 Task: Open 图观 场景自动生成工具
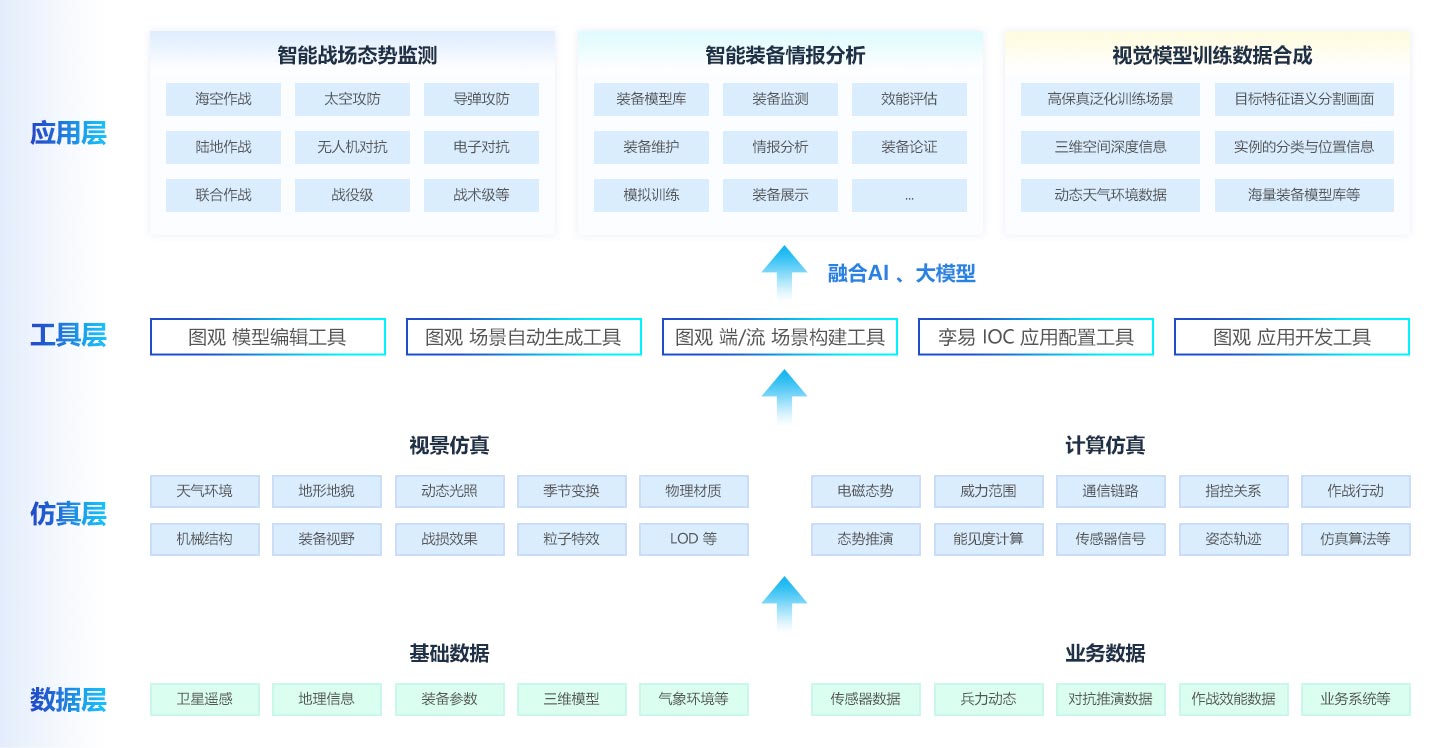pyautogui.click(x=523, y=337)
